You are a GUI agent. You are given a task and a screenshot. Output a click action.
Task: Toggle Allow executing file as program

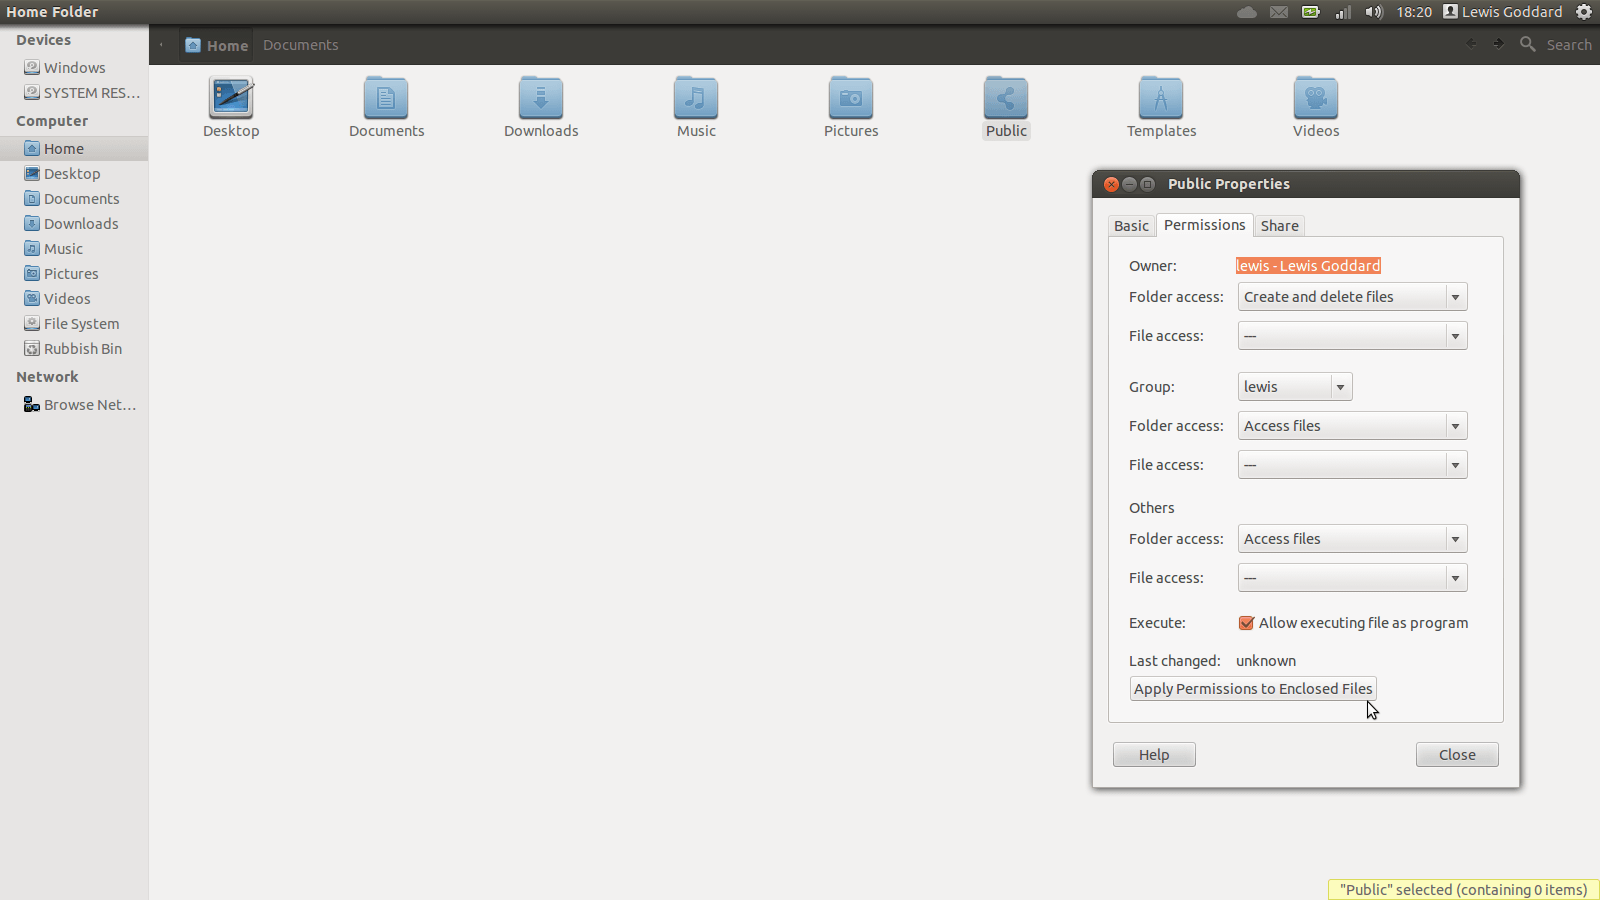point(1246,623)
